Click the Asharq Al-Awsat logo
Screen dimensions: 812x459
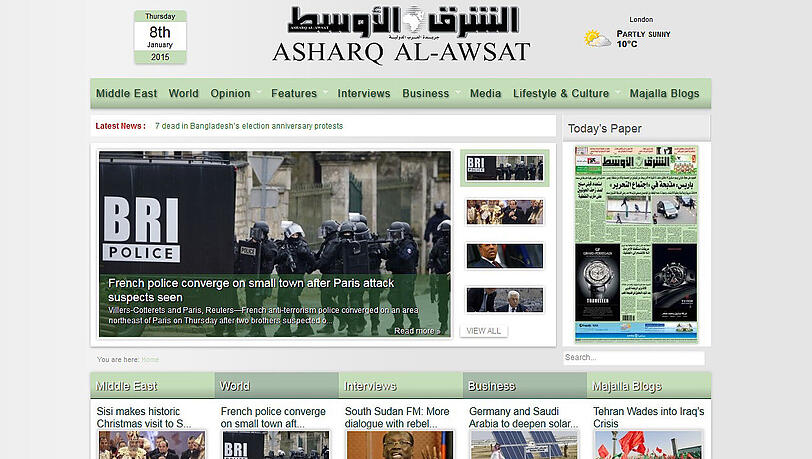tap(402, 35)
